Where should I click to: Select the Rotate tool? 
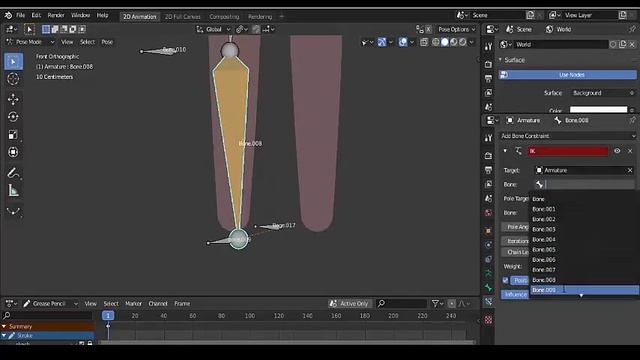click(13, 117)
